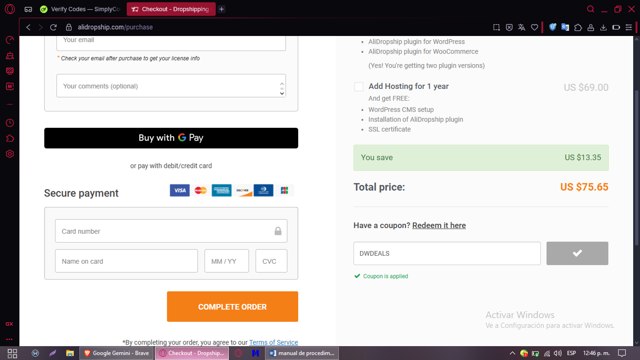Open the Opera GX main menu logo
640x360 pixels.
(10, 9)
